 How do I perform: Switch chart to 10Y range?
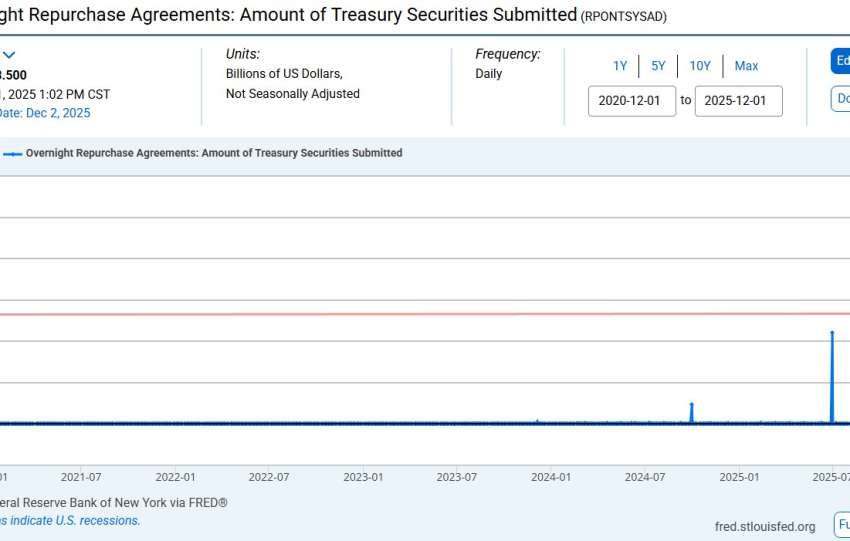(699, 66)
